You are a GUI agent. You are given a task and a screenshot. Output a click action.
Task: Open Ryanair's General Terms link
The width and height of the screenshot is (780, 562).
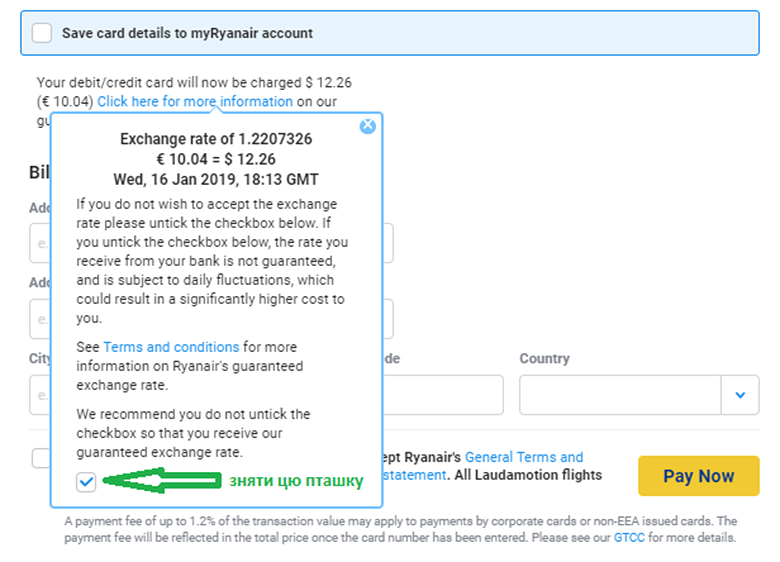tap(524, 457)
